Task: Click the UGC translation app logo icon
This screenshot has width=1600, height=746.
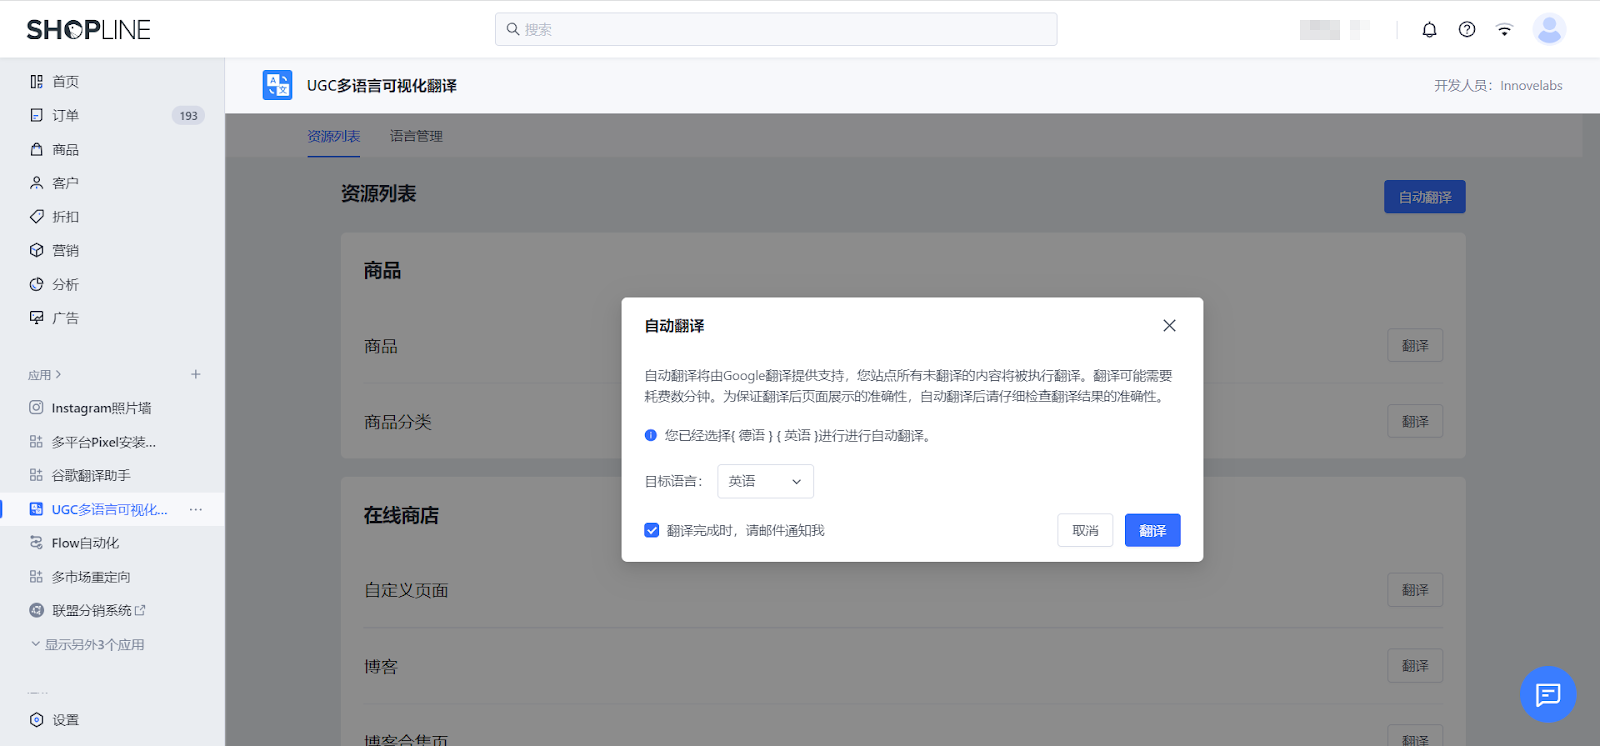Action: tap(277, 85)
